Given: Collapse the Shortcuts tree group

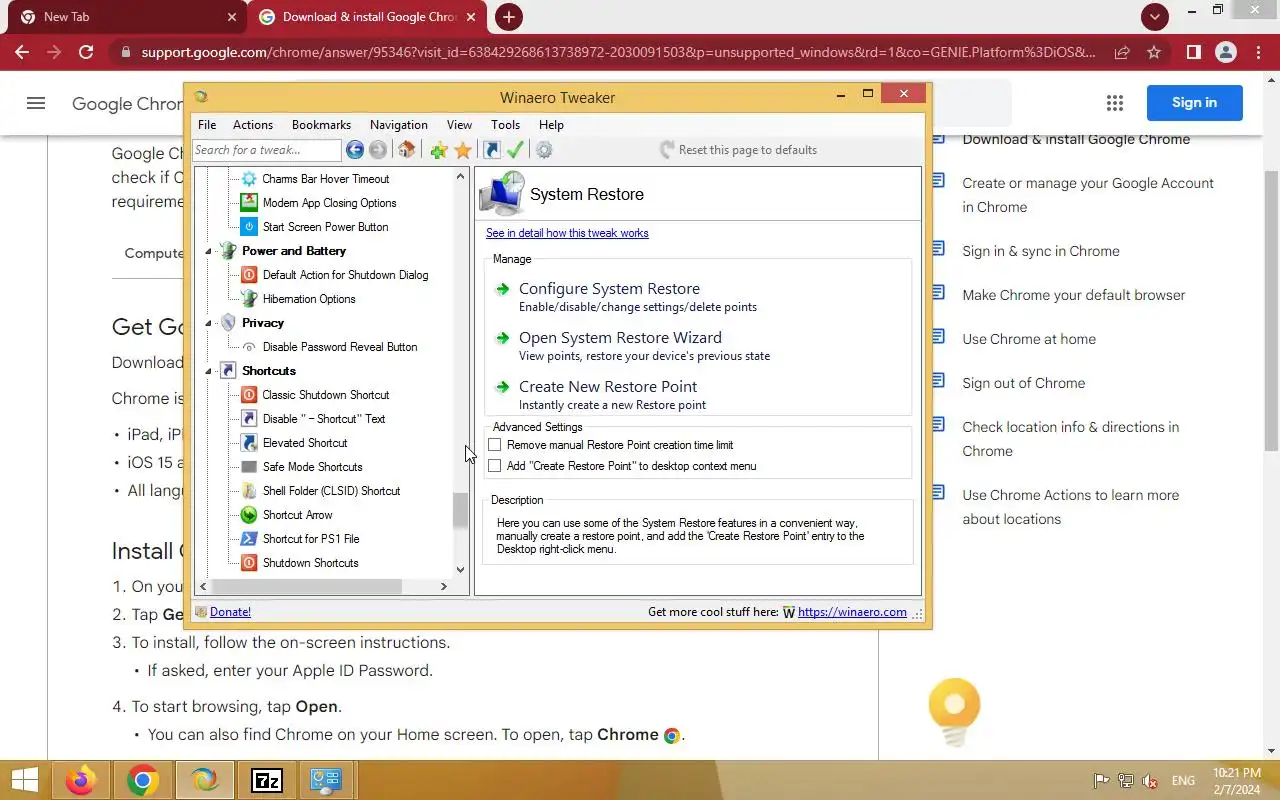Looking at the screenshot, I should pyautogui.click(x=209, y=371).
